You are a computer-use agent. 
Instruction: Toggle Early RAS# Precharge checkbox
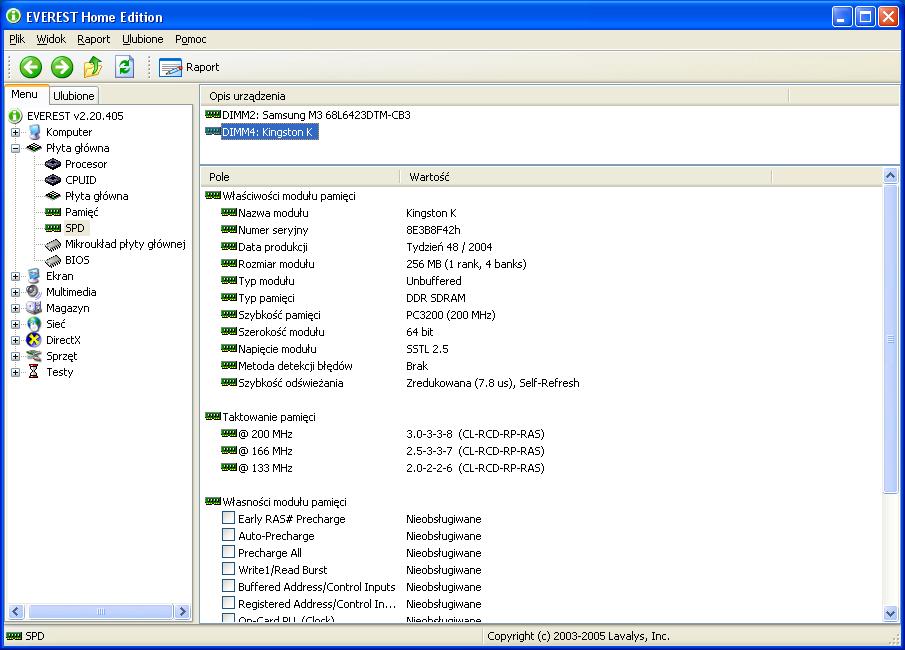pos(229,519)
